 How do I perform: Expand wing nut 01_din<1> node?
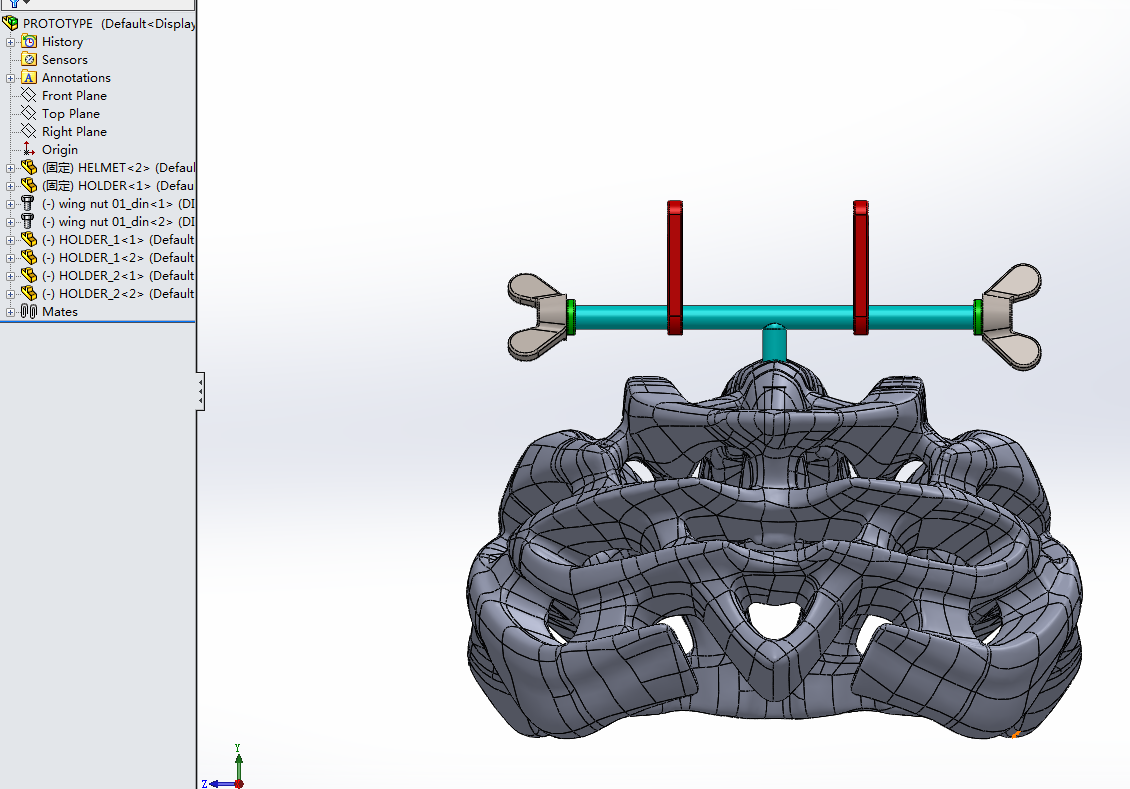pos(10,204)
